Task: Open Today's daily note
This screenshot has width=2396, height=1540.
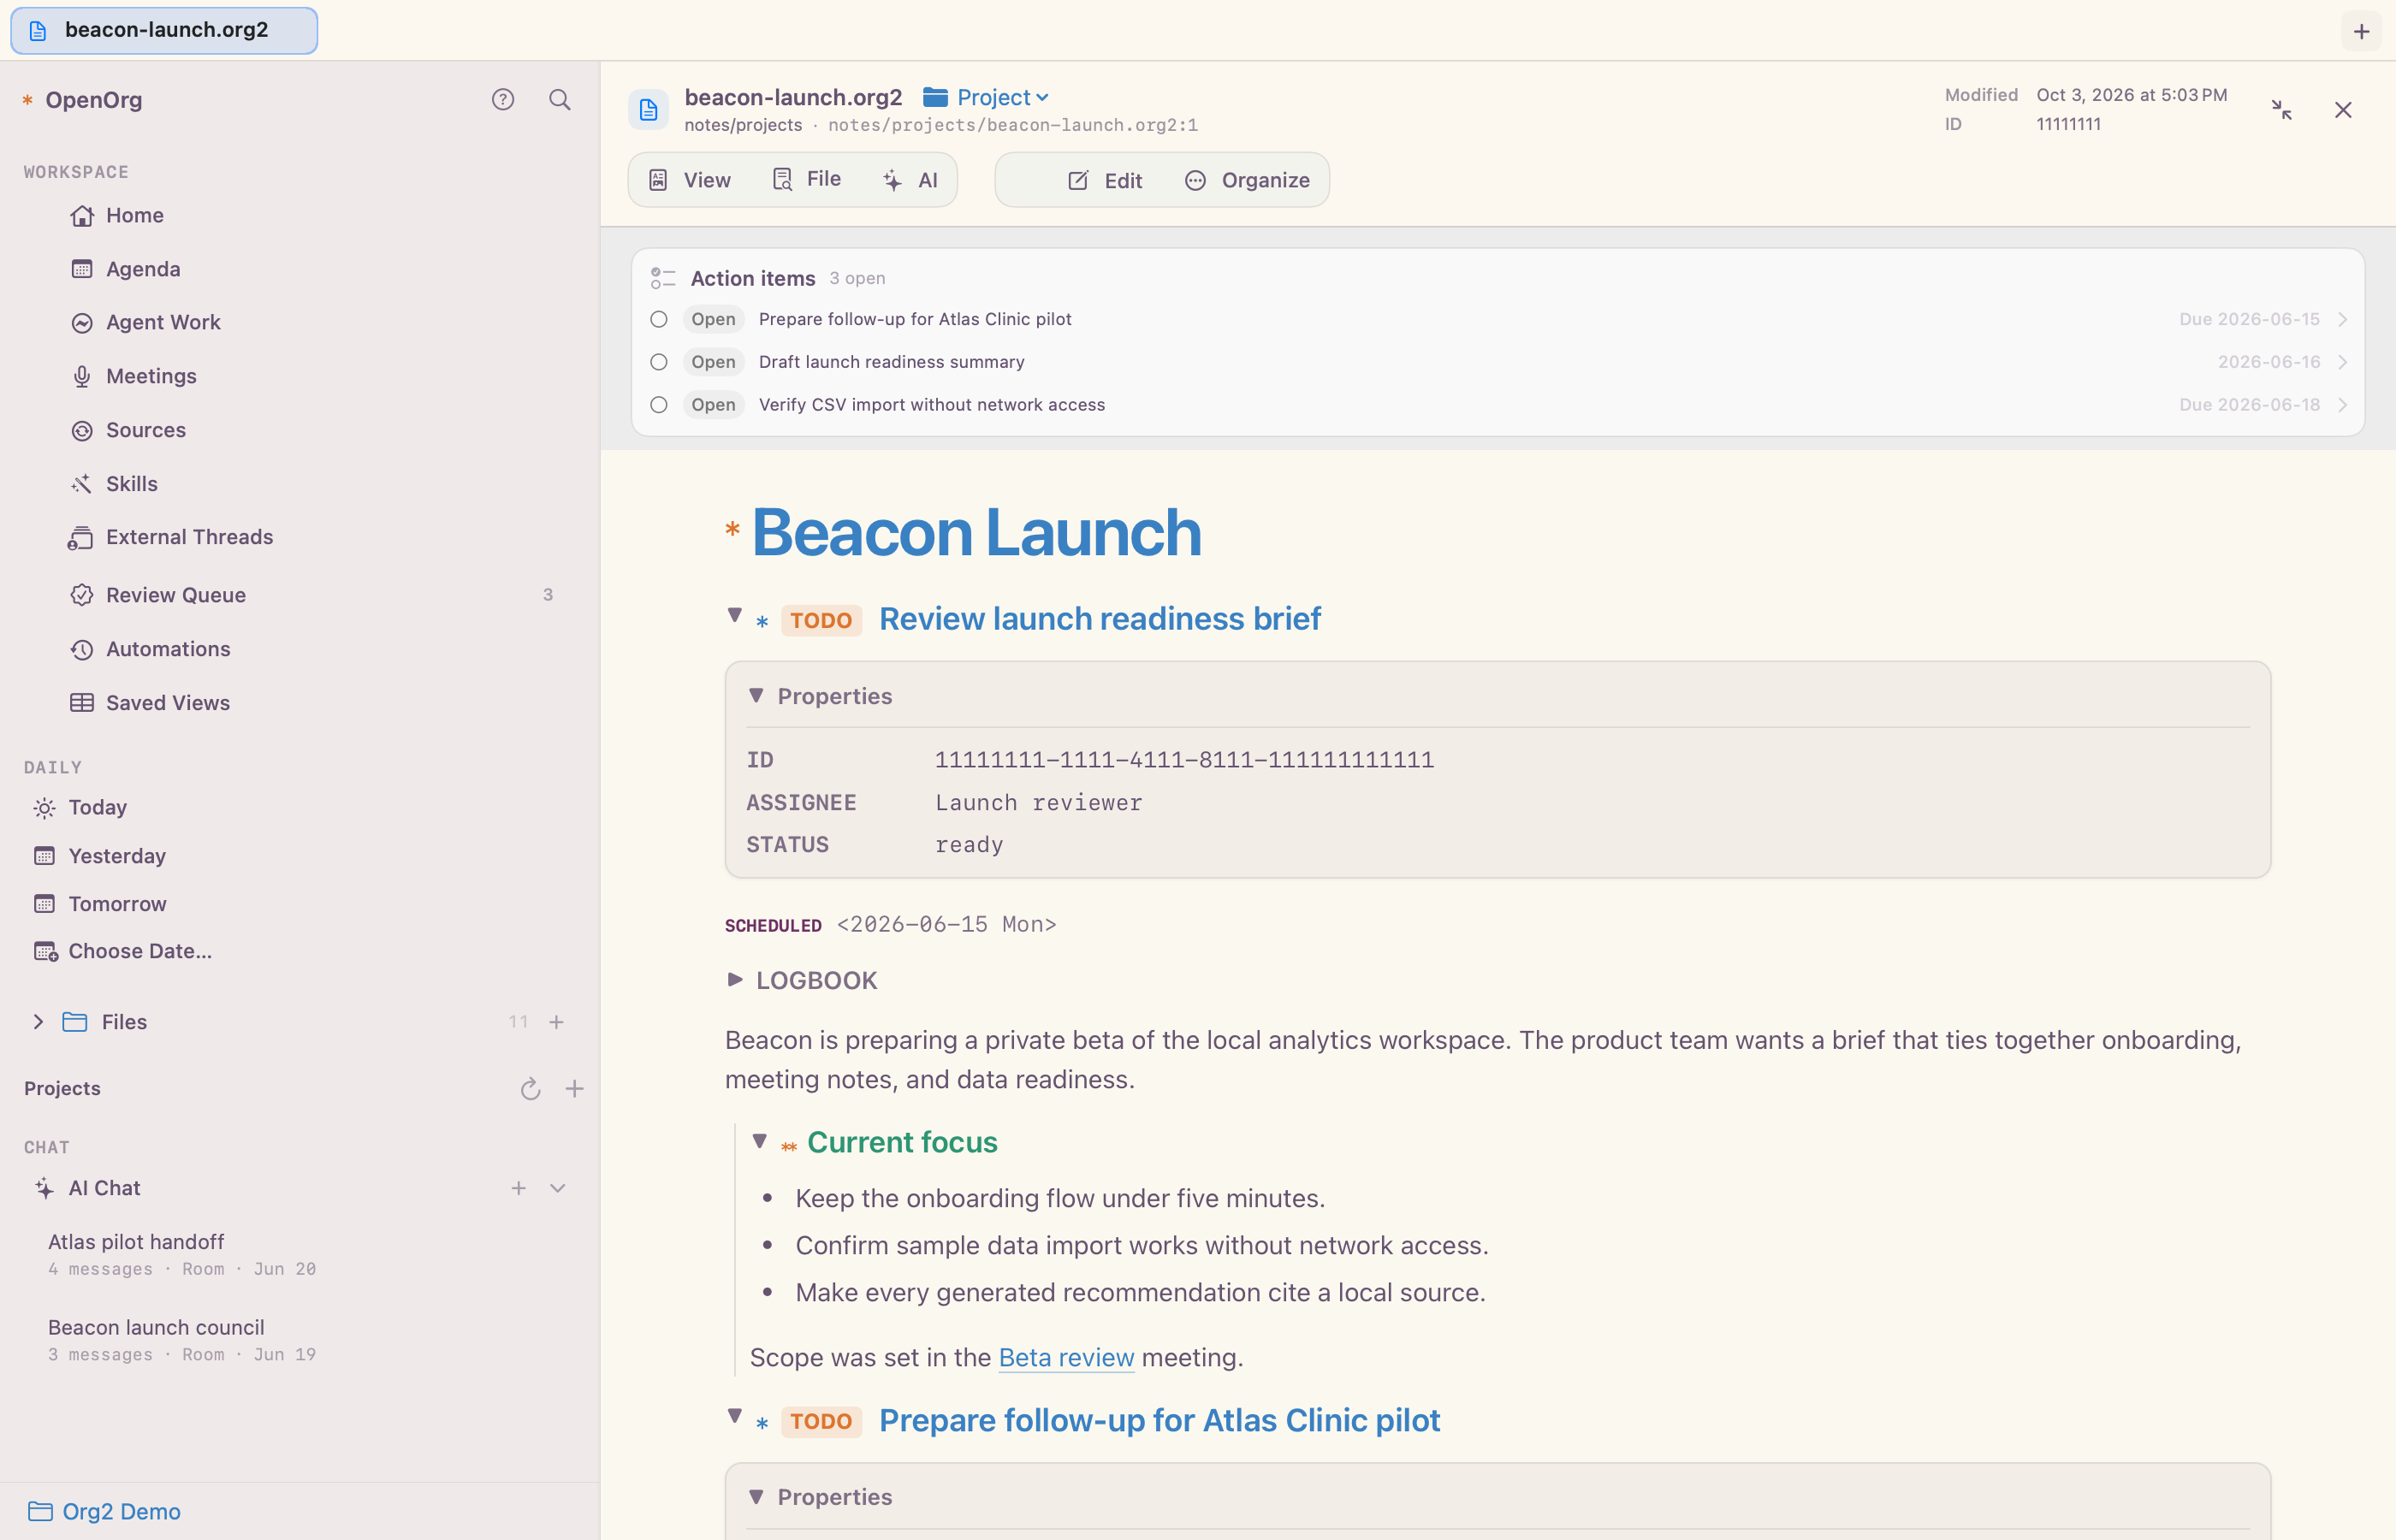Action: coord(80,807)
